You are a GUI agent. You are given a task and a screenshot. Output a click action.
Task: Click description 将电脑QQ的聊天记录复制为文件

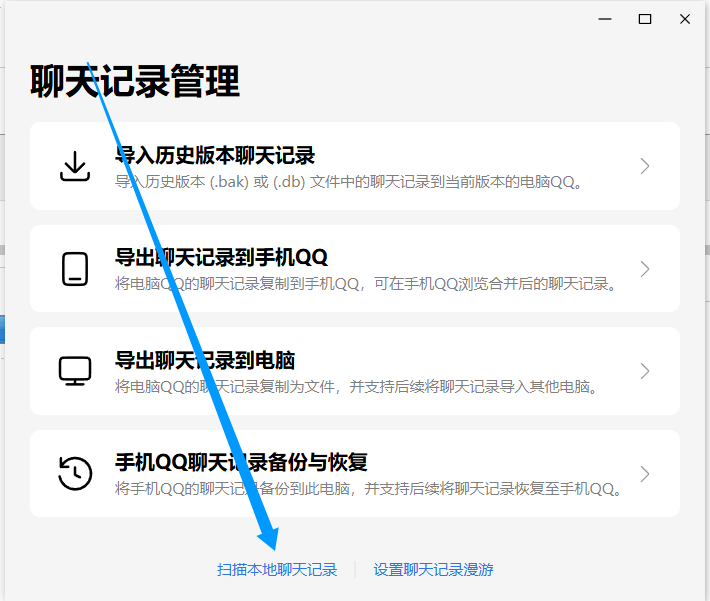356,387
